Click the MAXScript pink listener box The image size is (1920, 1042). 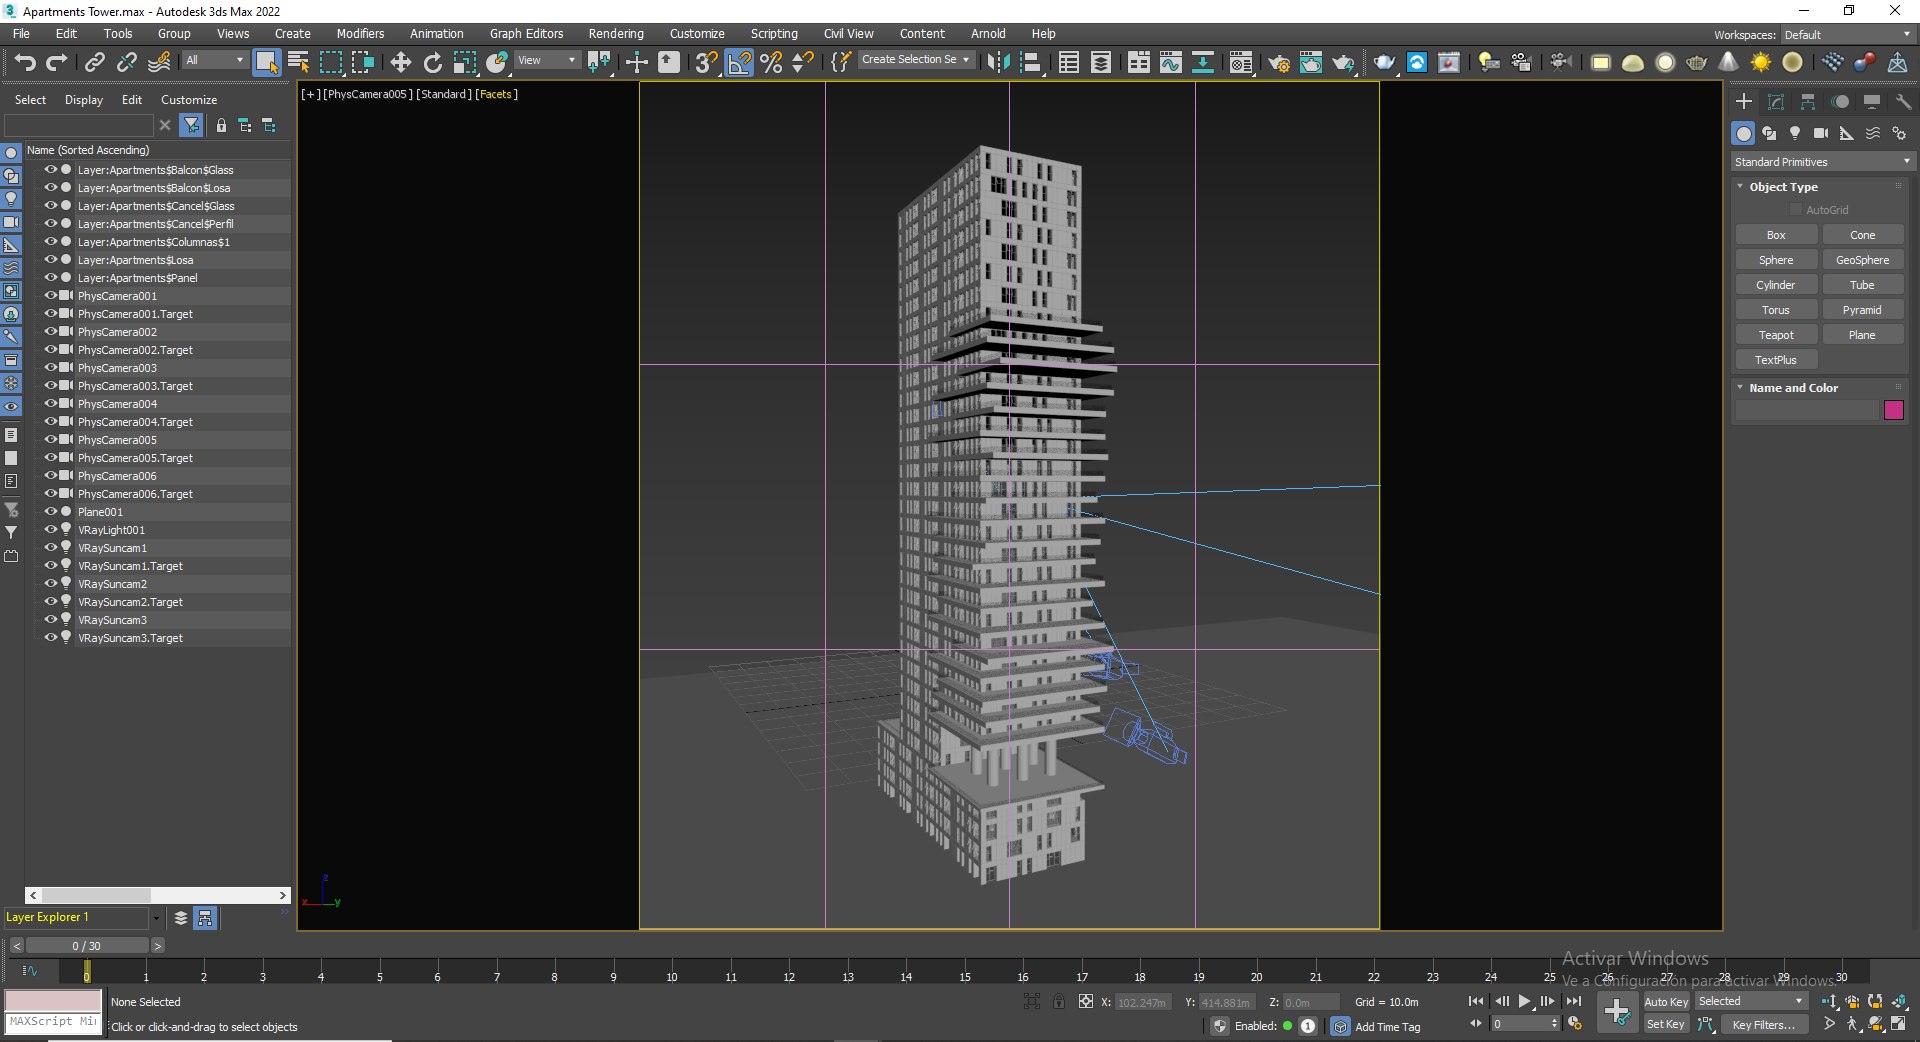pos(54,1001)
